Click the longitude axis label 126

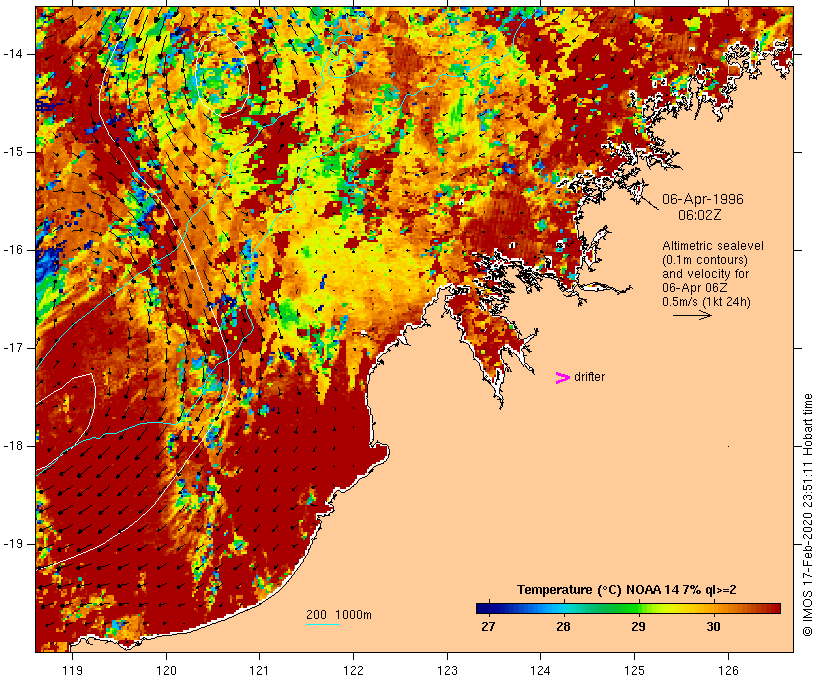[x=728, y=670]
